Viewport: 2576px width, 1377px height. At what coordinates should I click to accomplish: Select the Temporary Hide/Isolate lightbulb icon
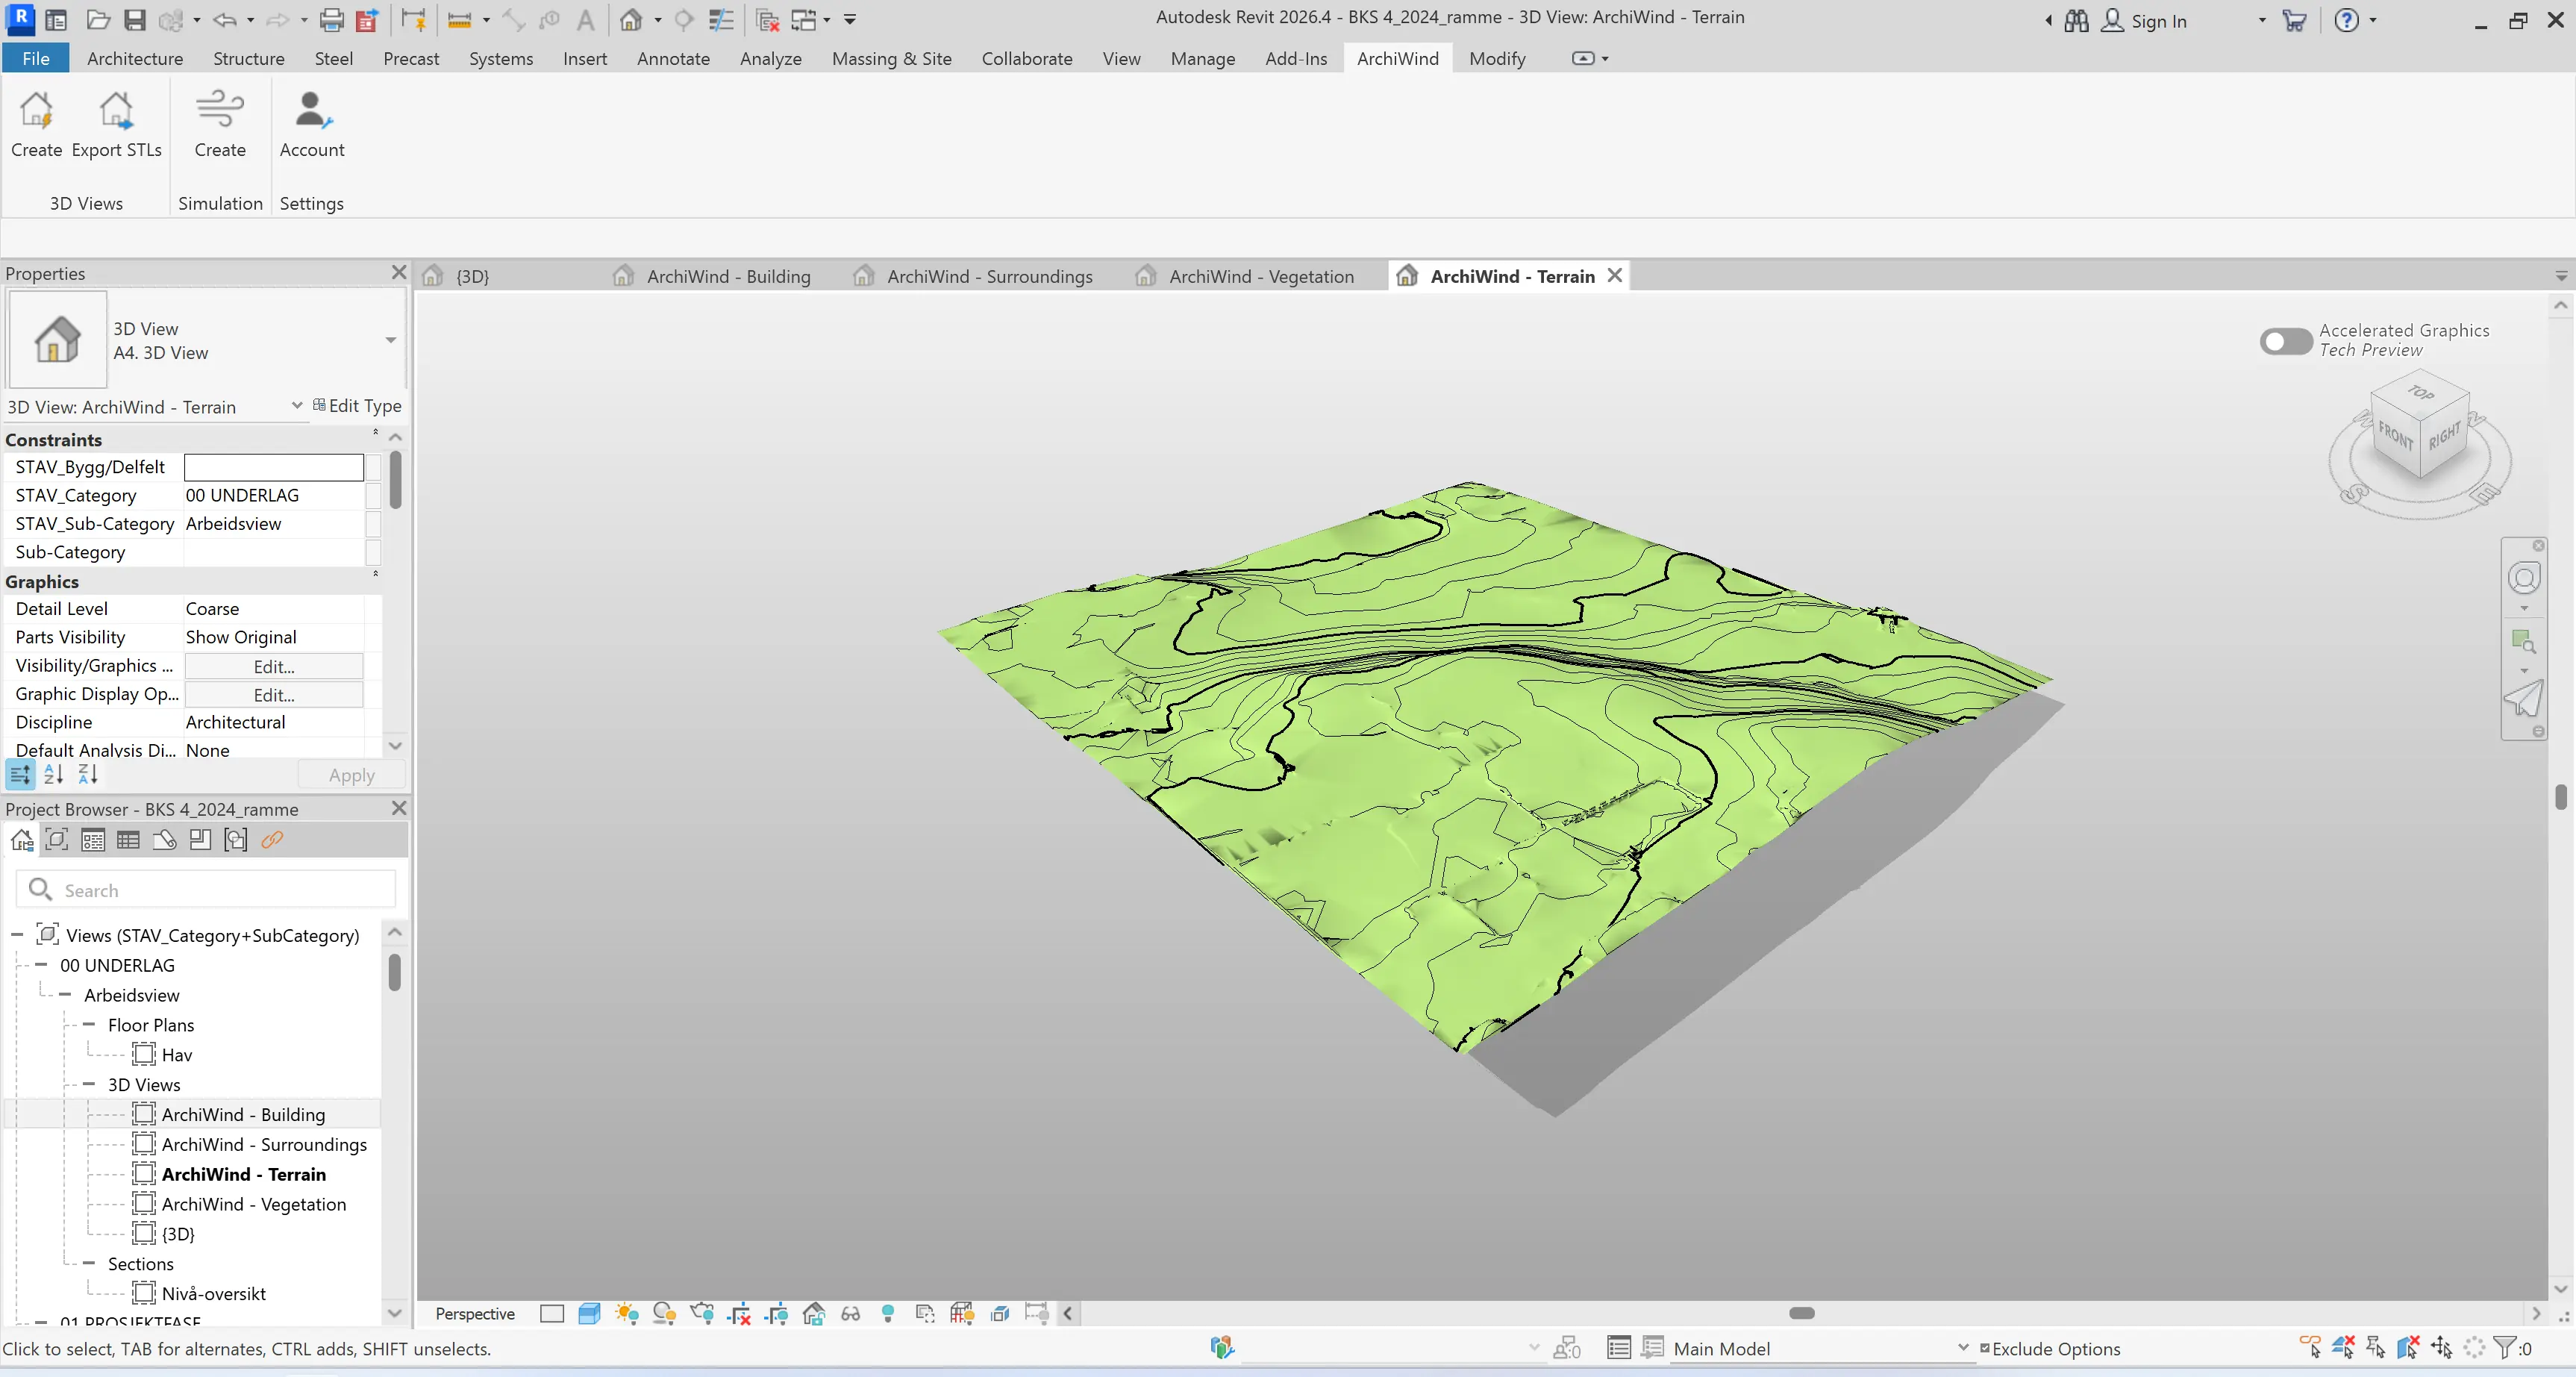point(887,1313)
